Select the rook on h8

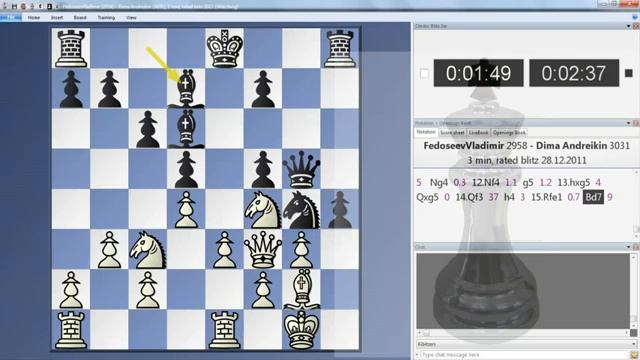pos(340,48)
